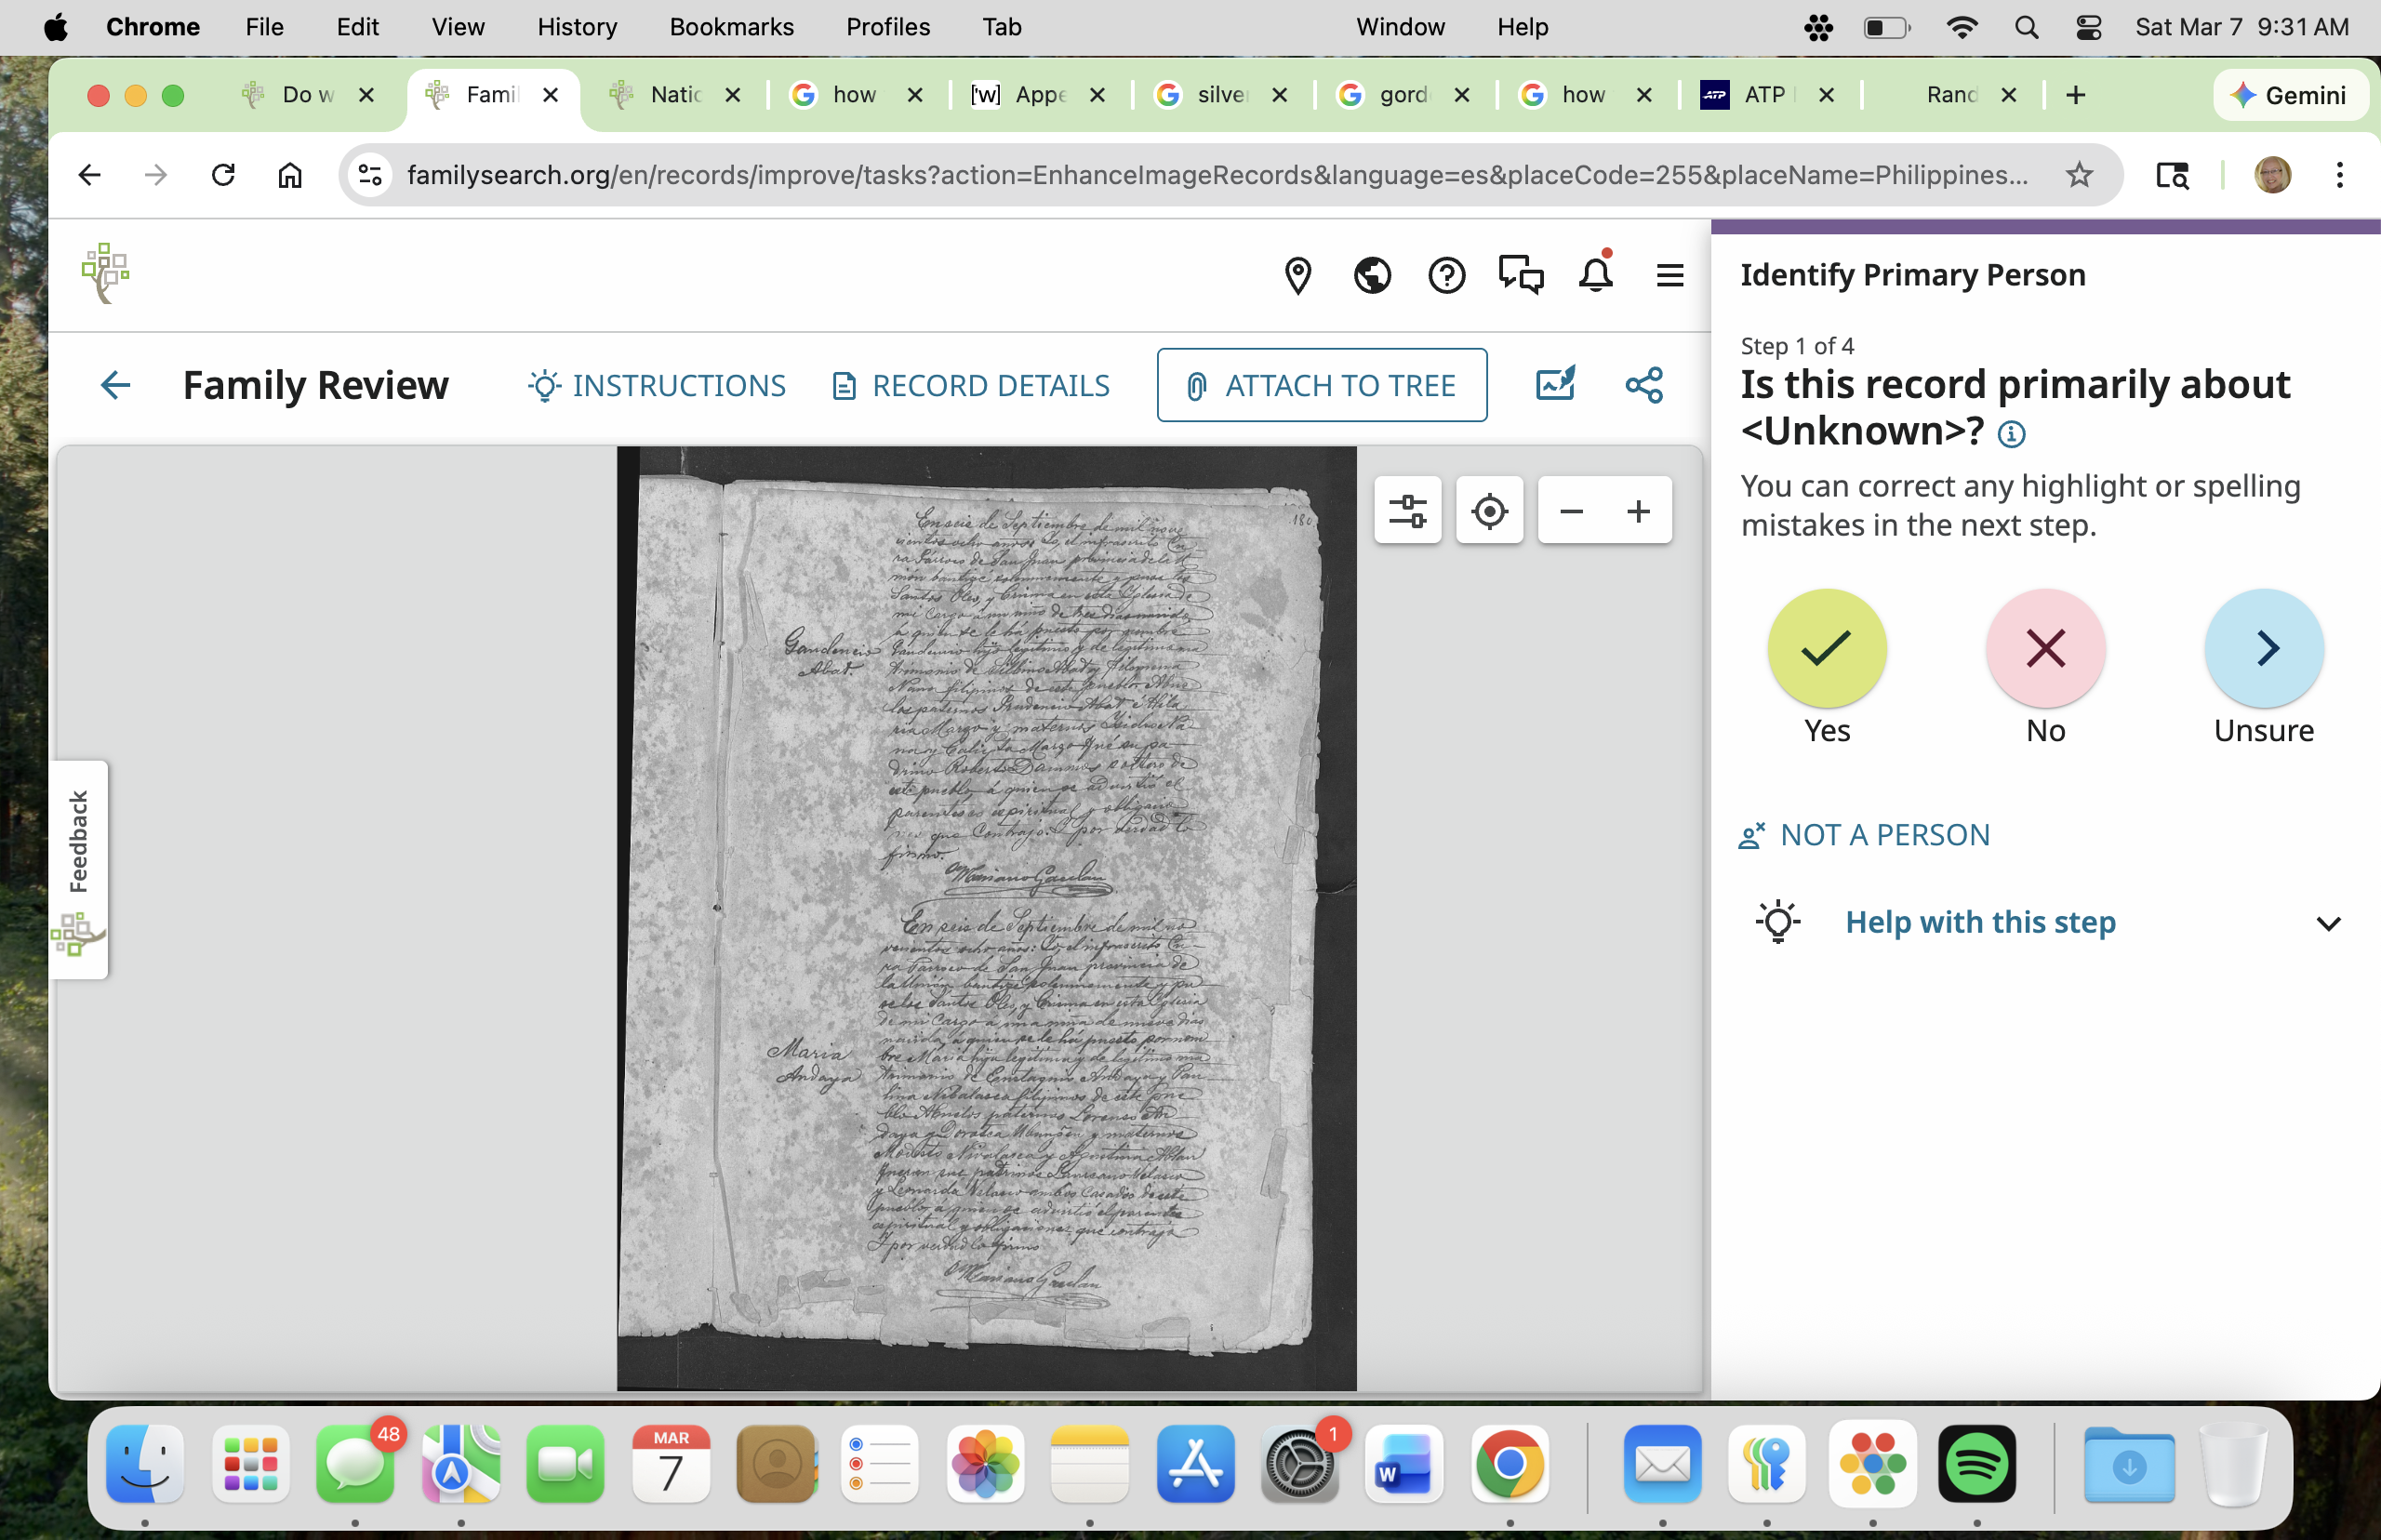Zoom in on the document image
This screenshot has width=2381, height=1540.
(1638, 511)
